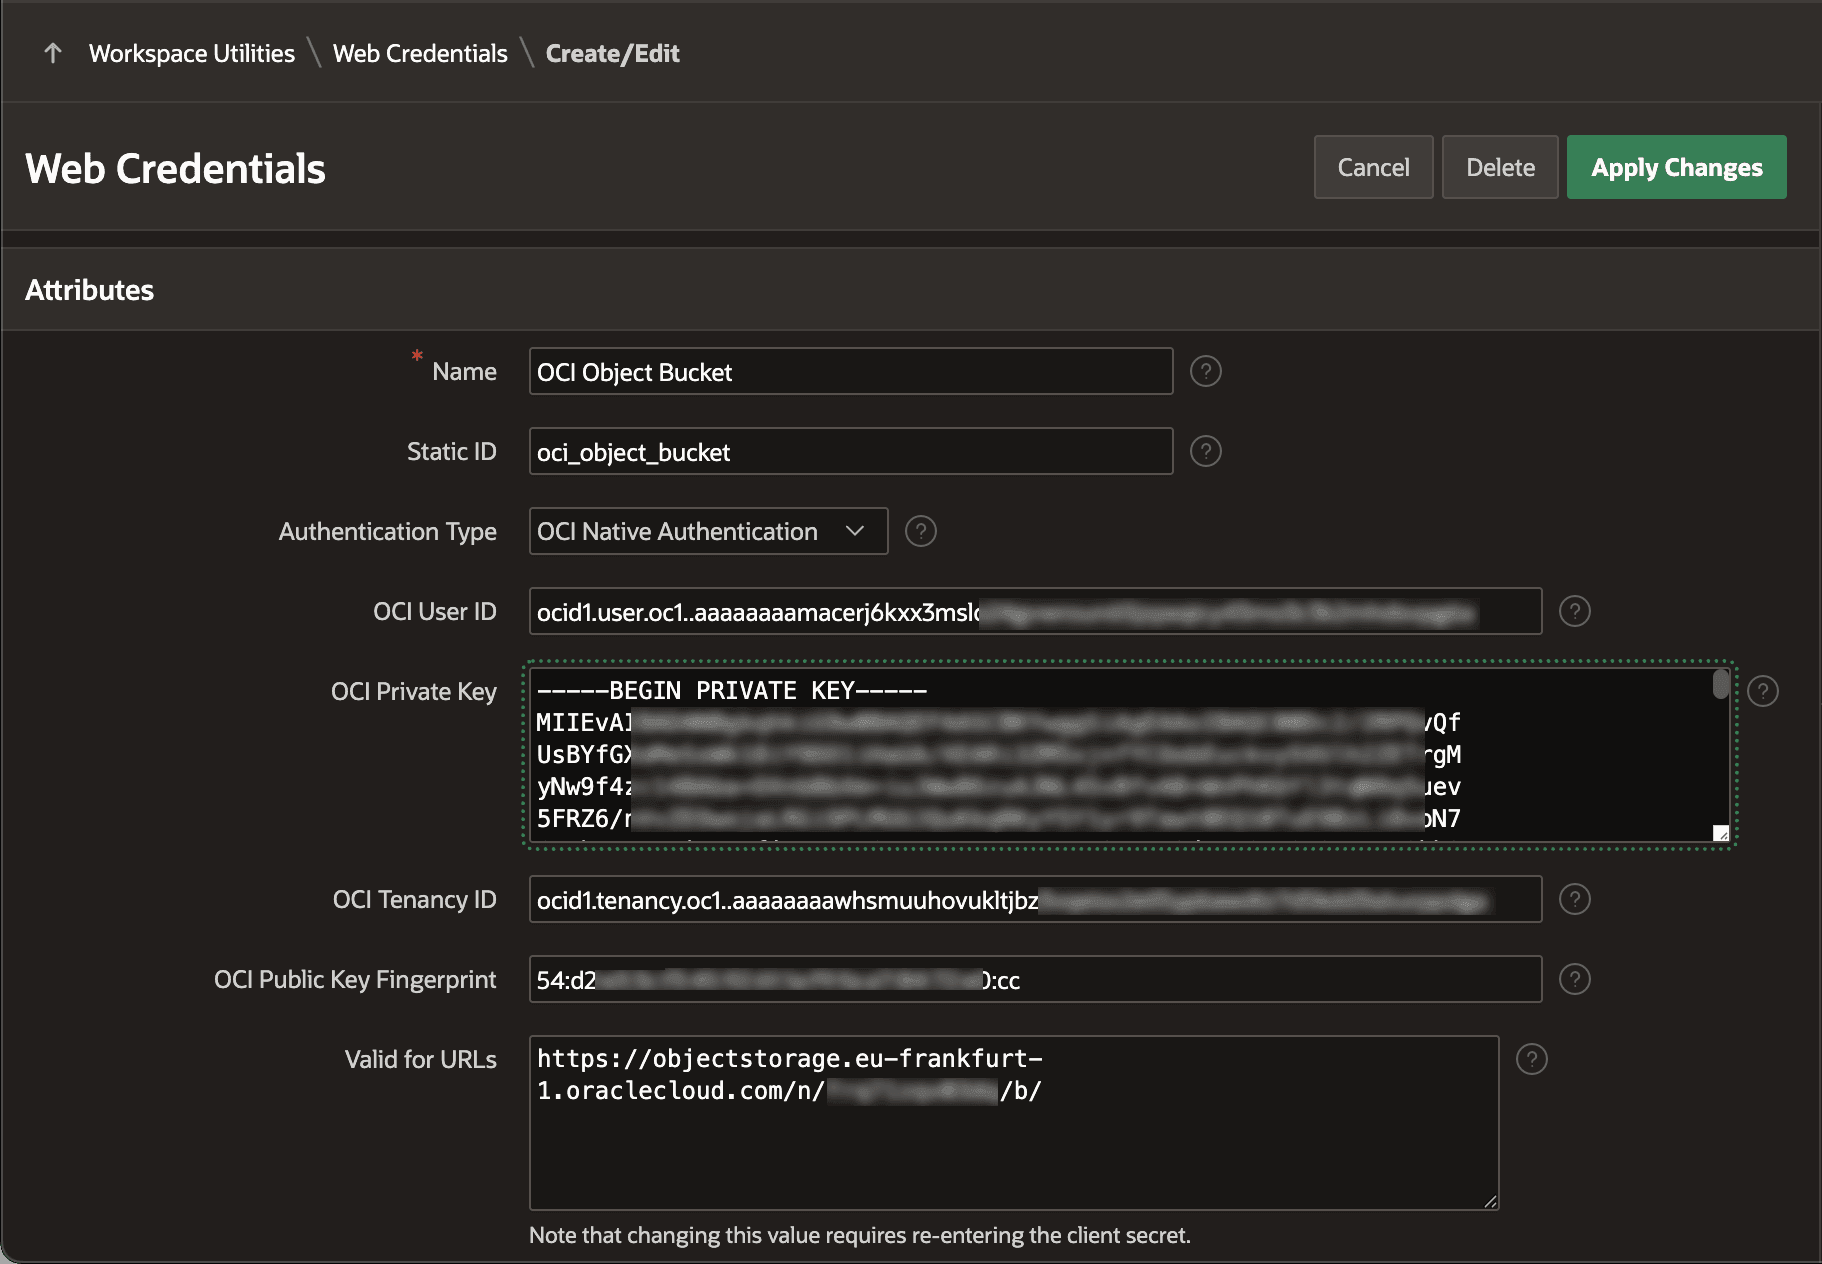
Task: Click the up arrow breadcrumb icon
Action: 53,53
